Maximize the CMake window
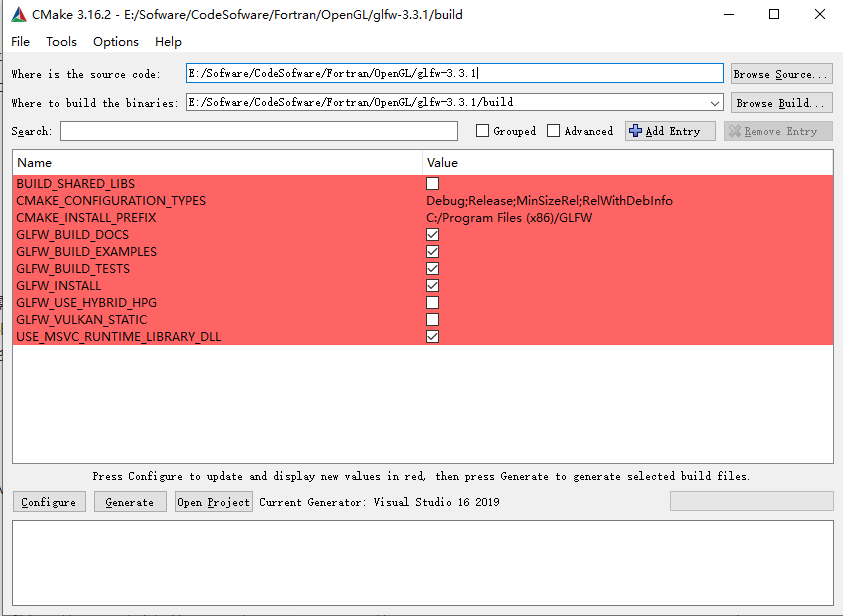The width and height of the screenshot is (843, 616). pyautogui.click(x=774, y=15)
